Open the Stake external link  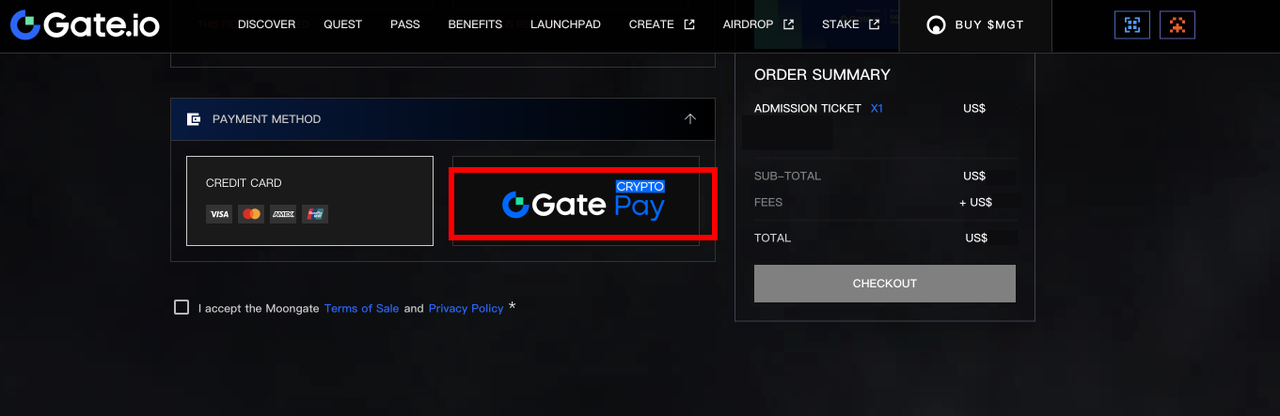pos(850,25)
